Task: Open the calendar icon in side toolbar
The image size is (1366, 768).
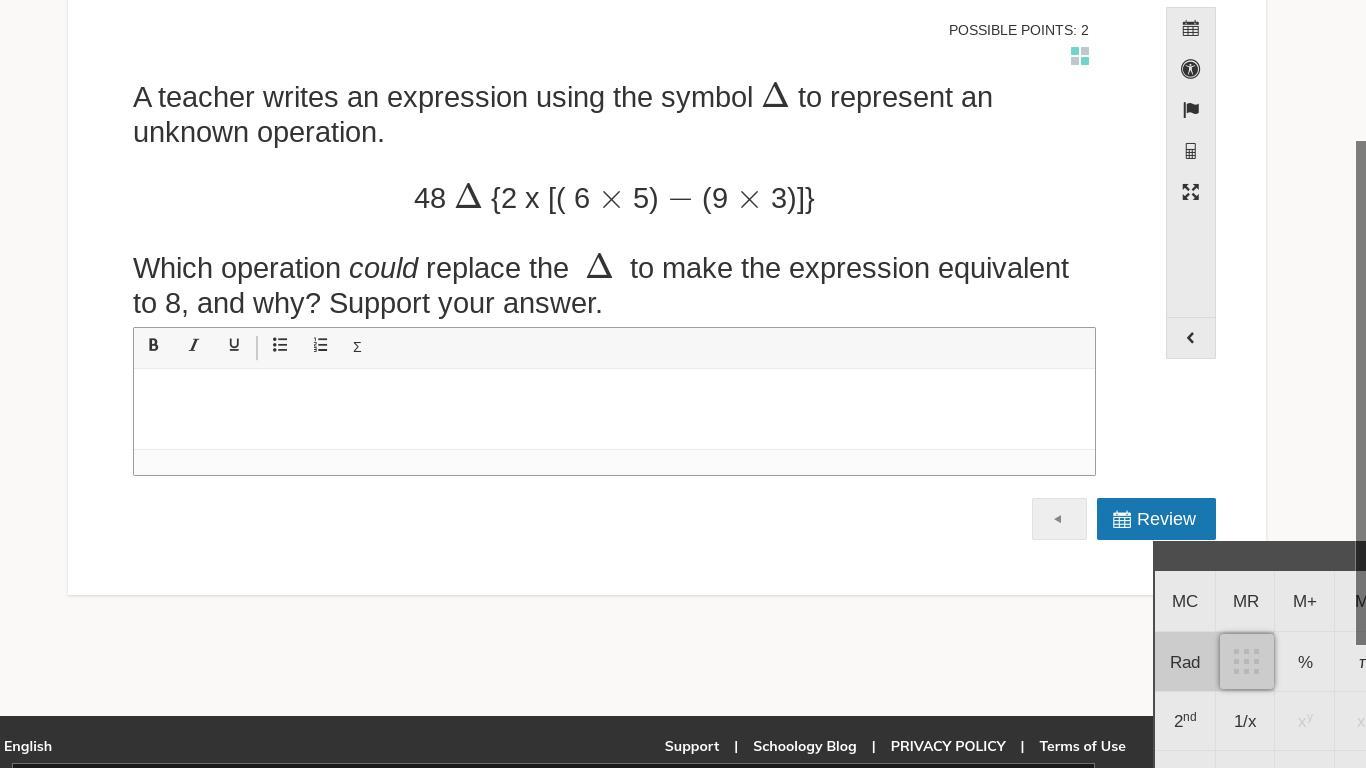Action: 1190,29
